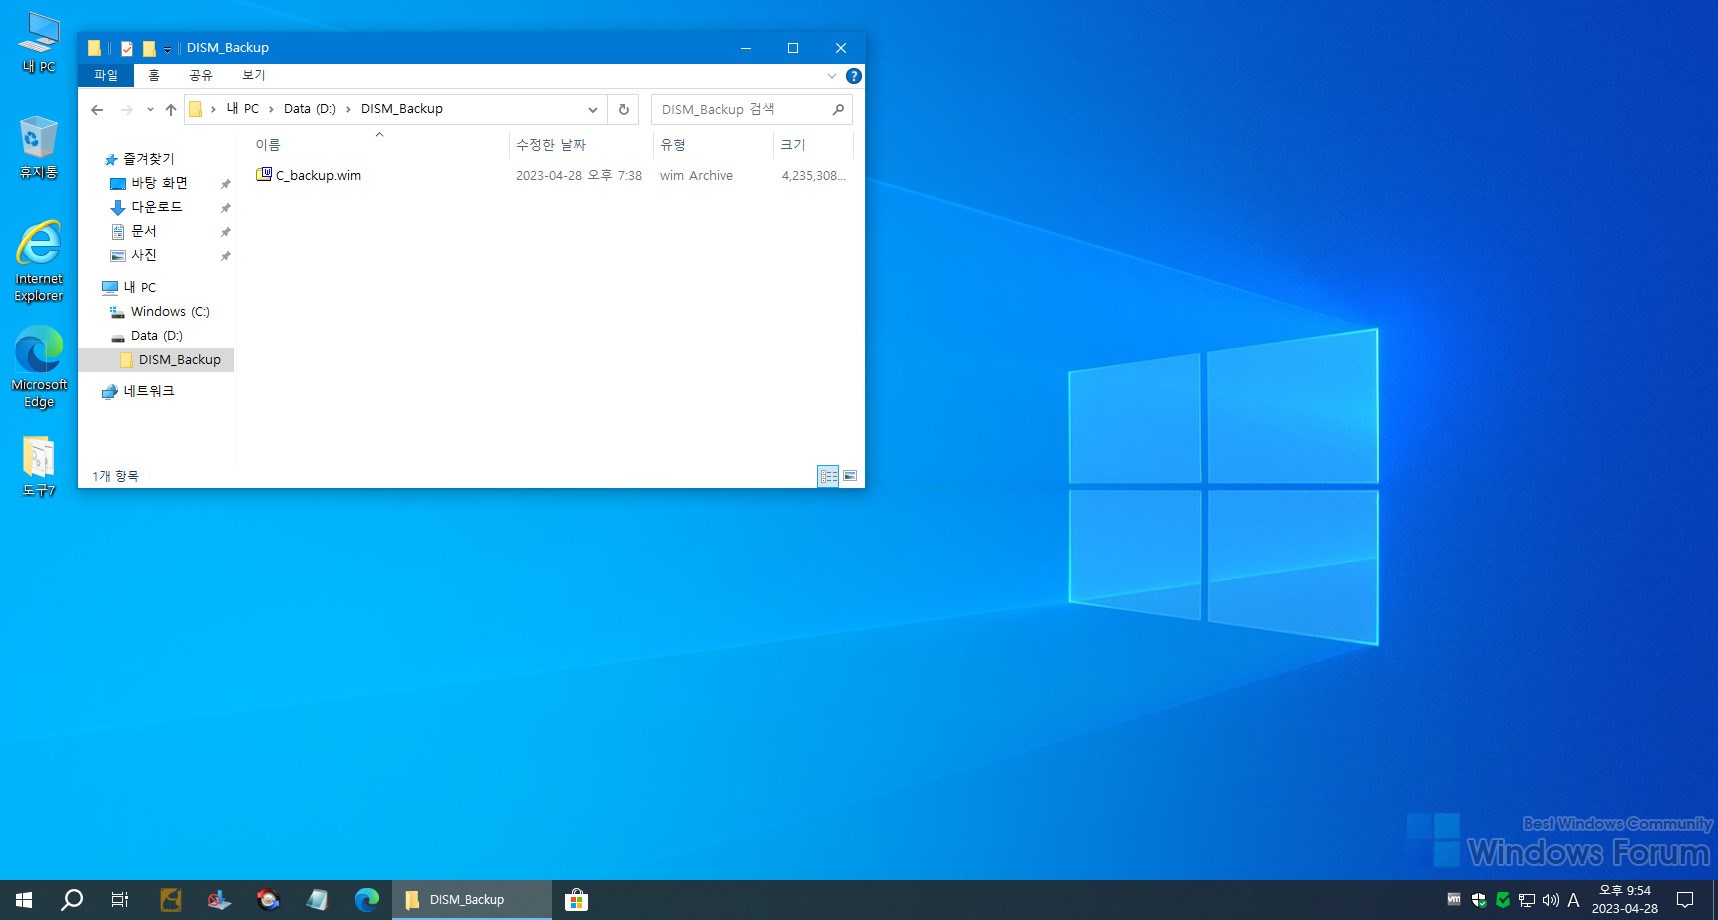Click the network tray icon

(x=1526, y=900)
